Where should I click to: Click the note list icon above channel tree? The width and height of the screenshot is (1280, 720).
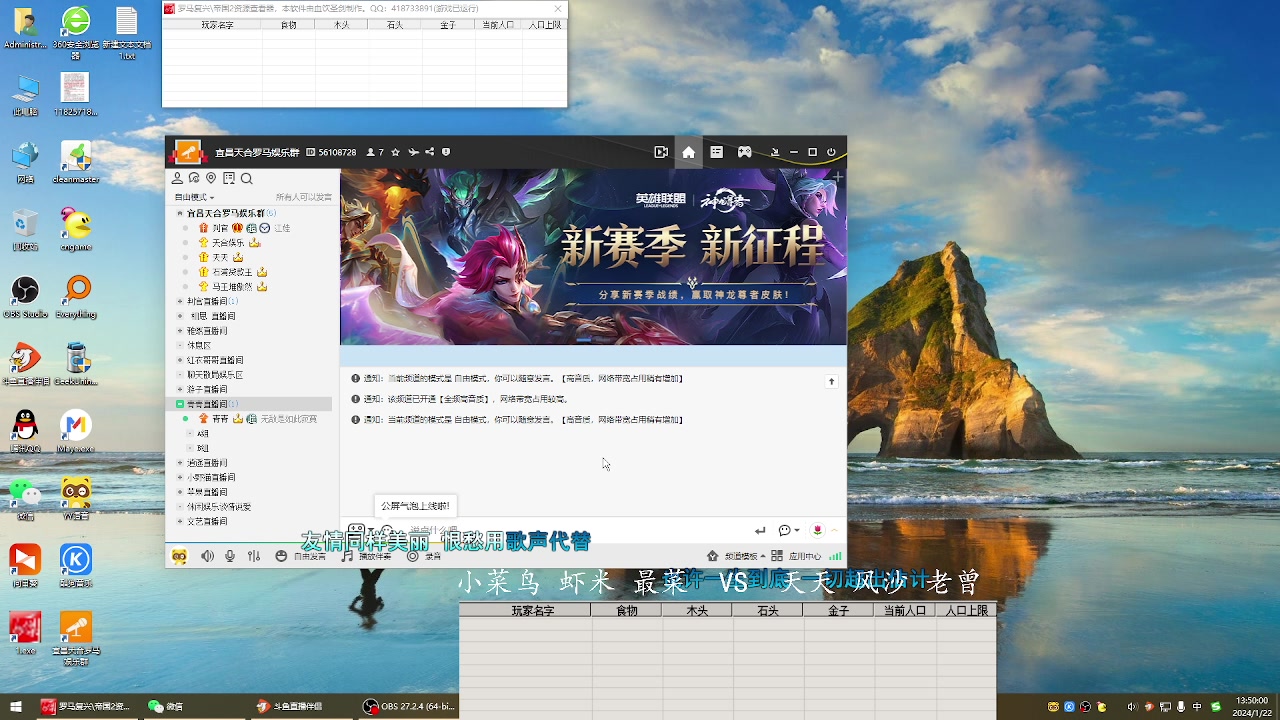pos(229,178)
